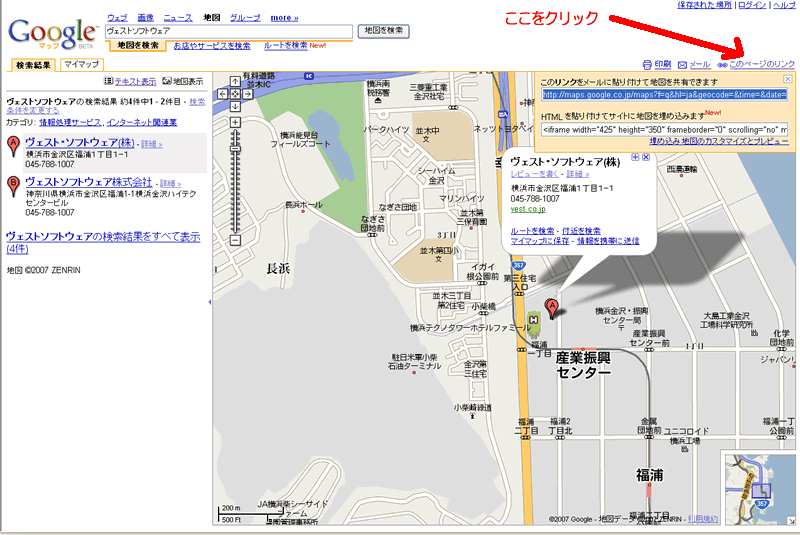Click the search box with ヴェストソフトウェア
Image resolution: width=800 pixels, height=535 pixels.
click(x=229, y=31)
